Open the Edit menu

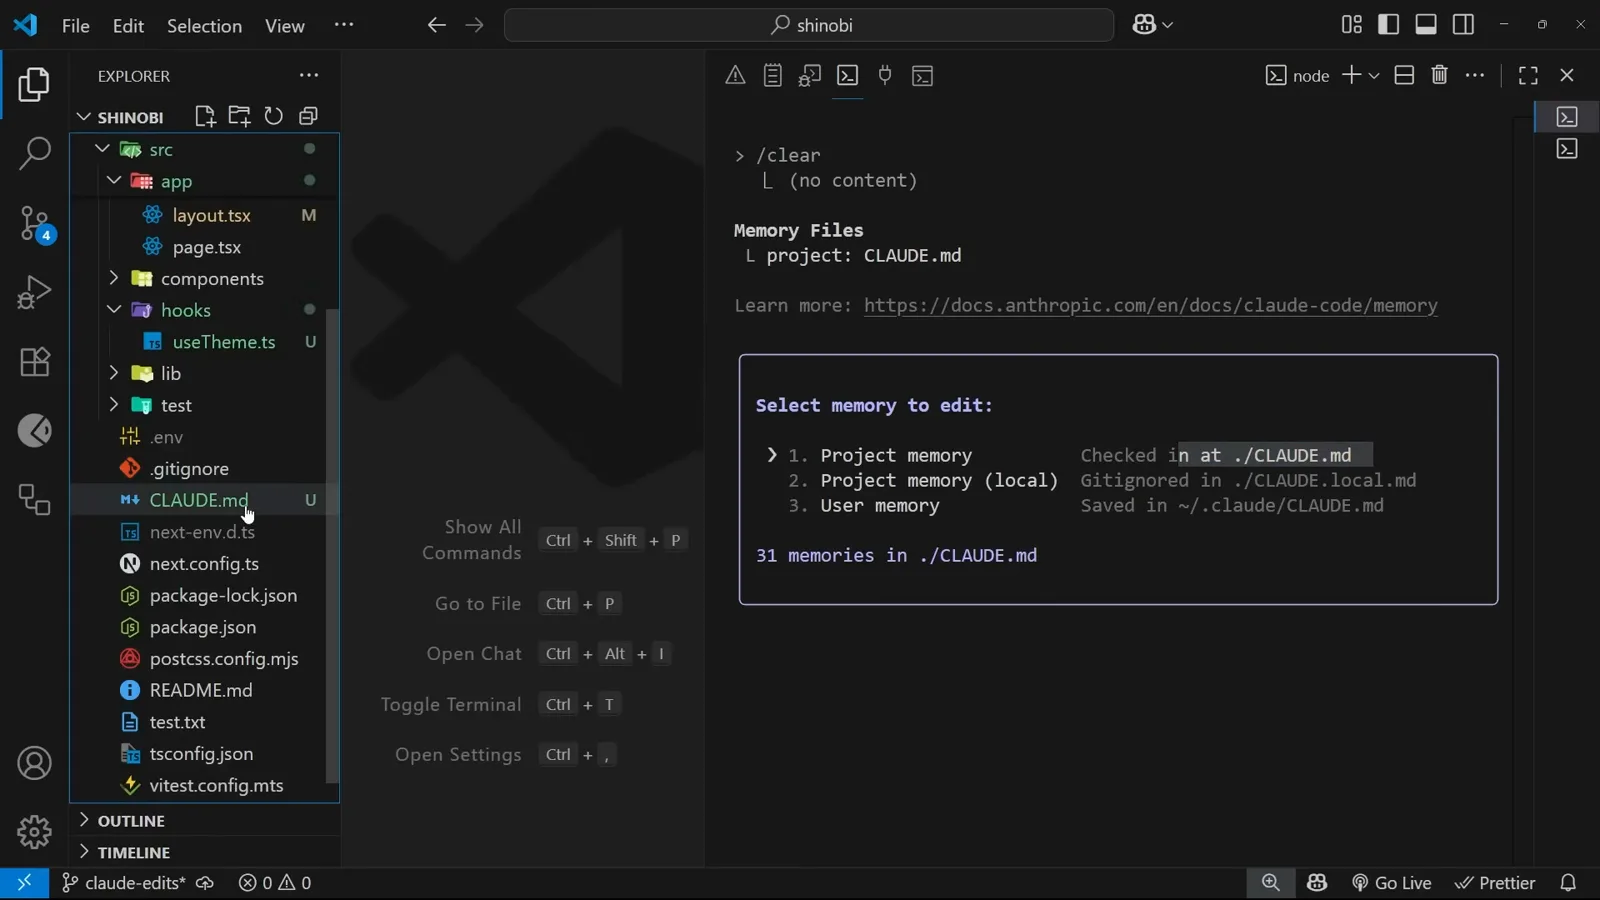(x=128, y=26)
